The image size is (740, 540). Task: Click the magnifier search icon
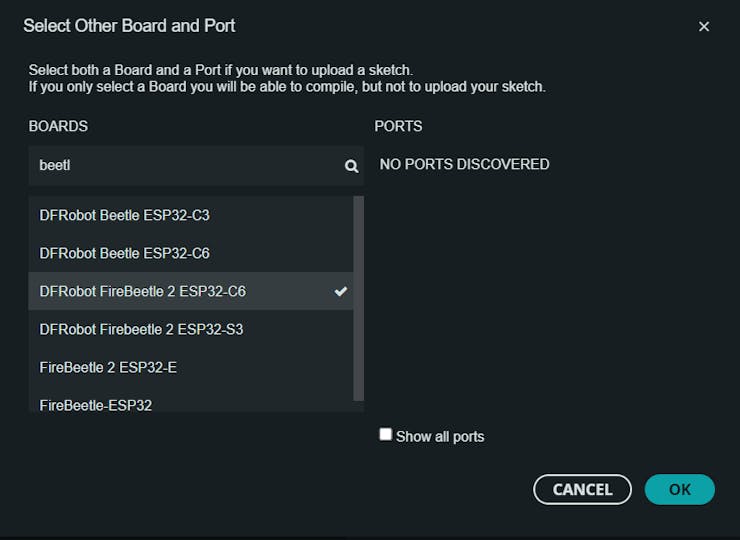[351, 166]
